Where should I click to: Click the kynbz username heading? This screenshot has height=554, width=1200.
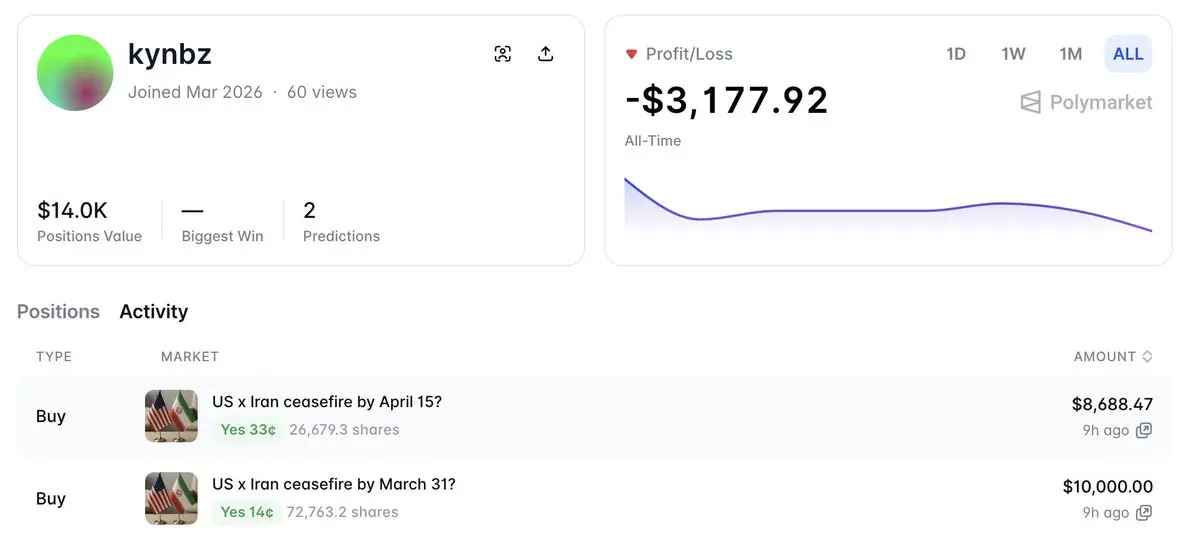point(170,54)
